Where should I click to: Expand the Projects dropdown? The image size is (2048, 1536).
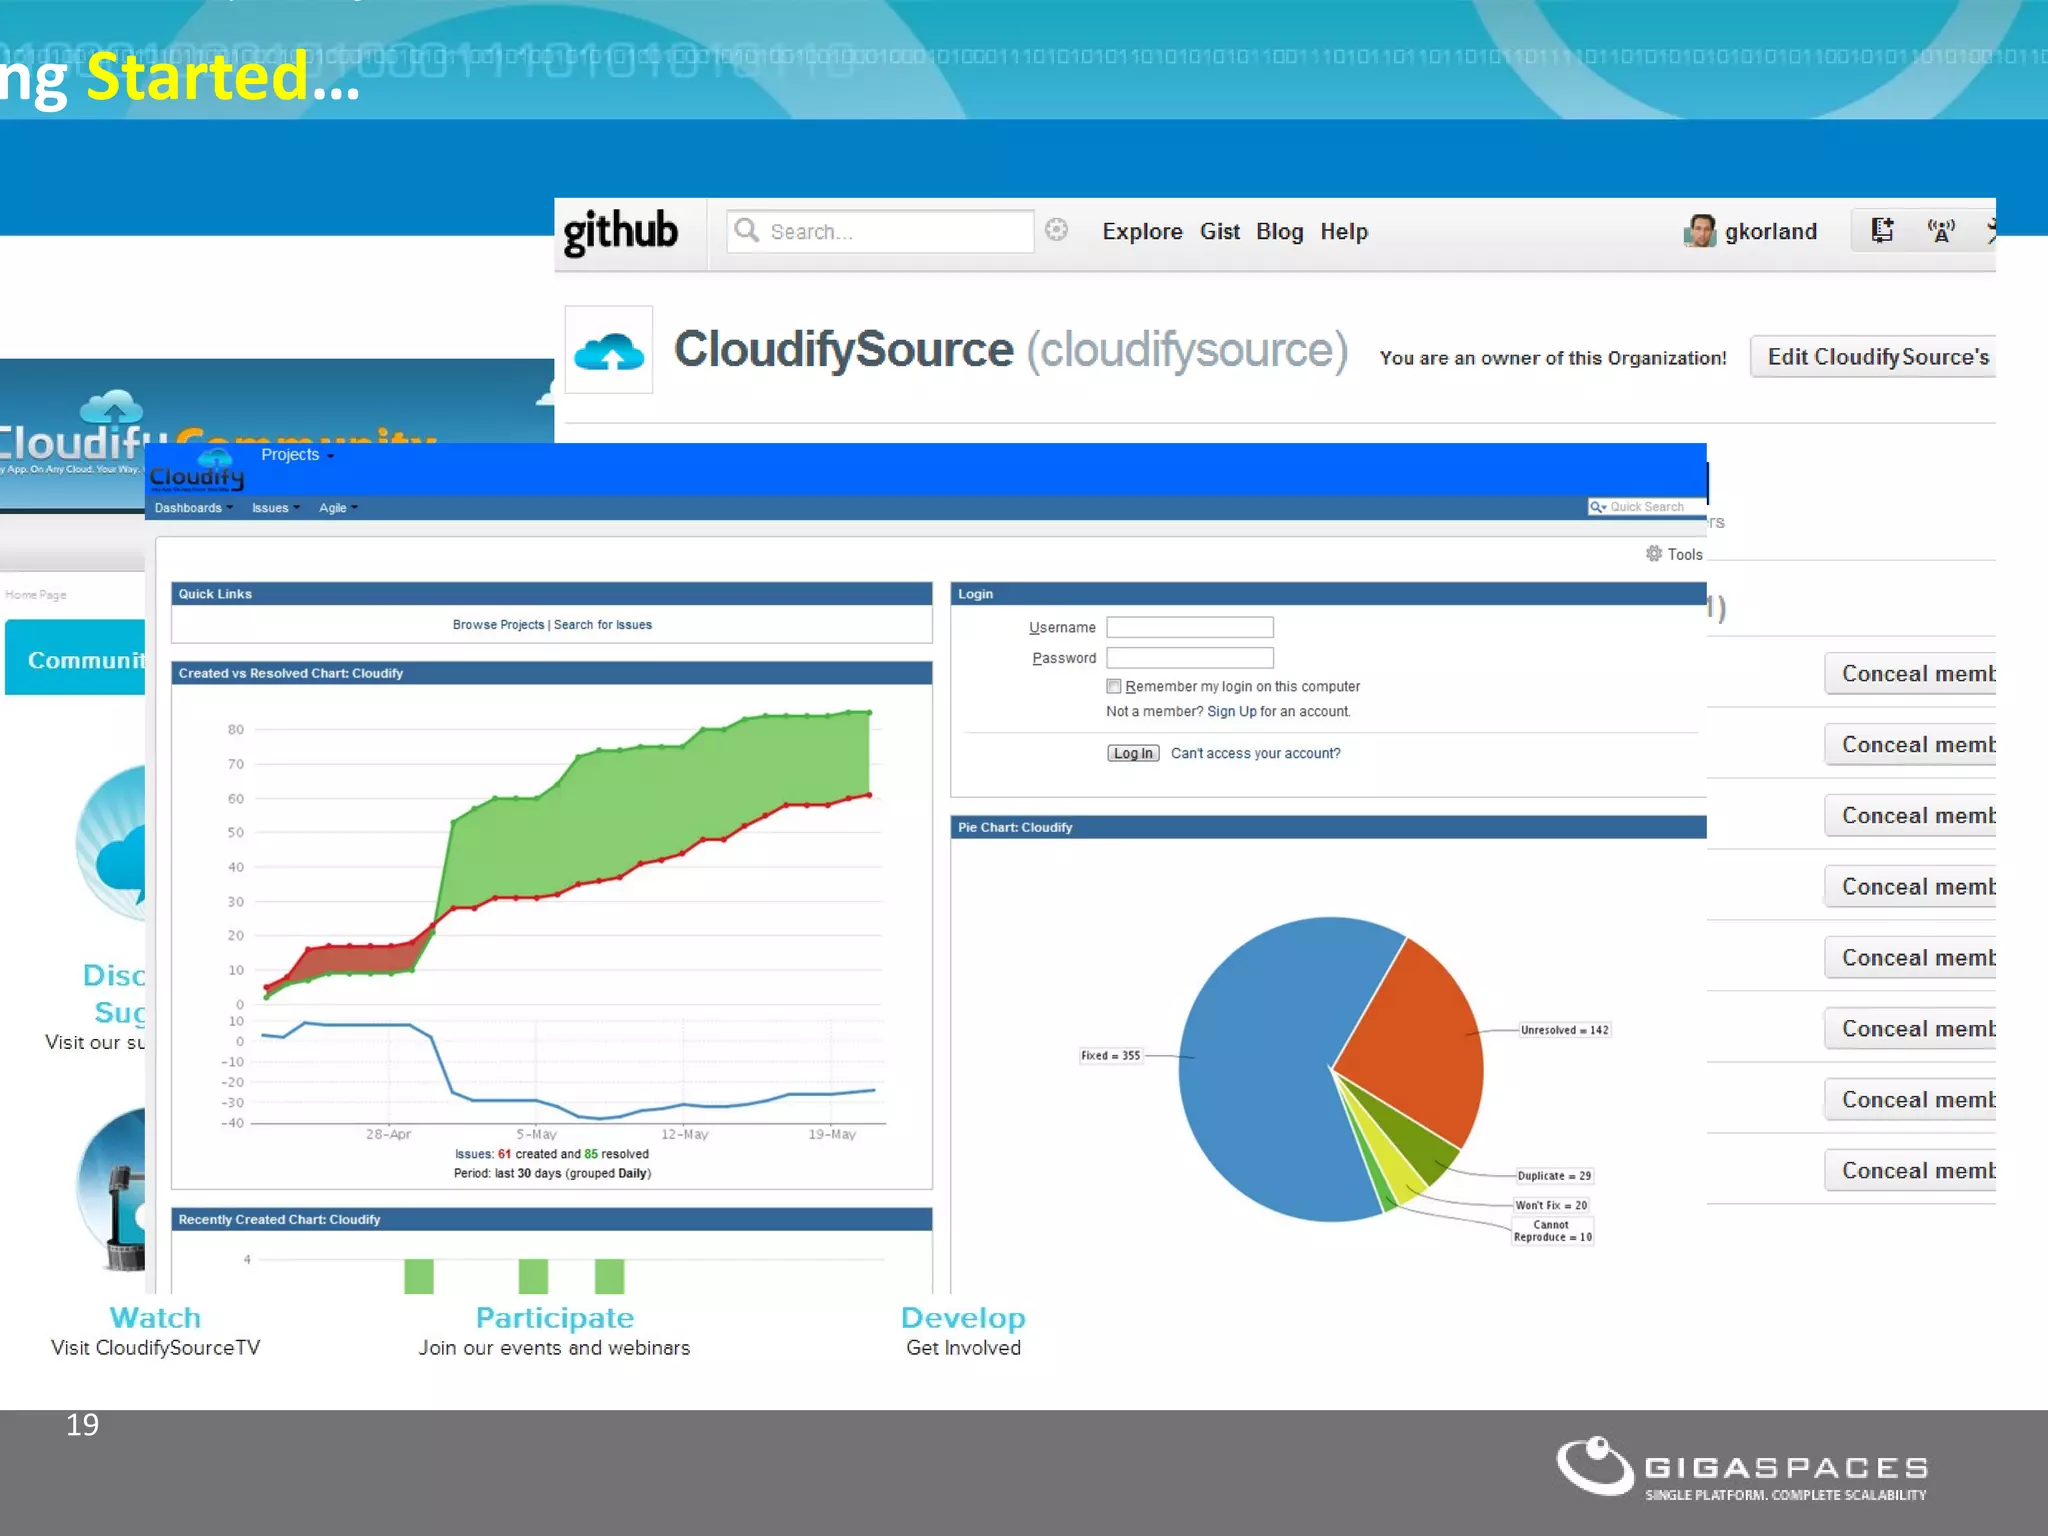pos(297,455)
